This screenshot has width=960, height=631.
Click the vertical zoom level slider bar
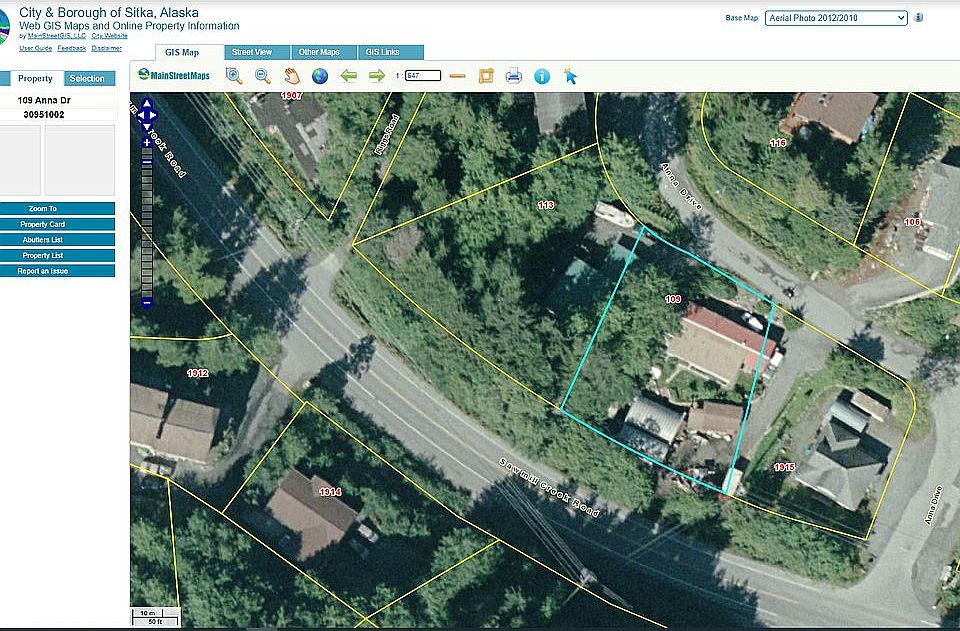tap(146, 222)
